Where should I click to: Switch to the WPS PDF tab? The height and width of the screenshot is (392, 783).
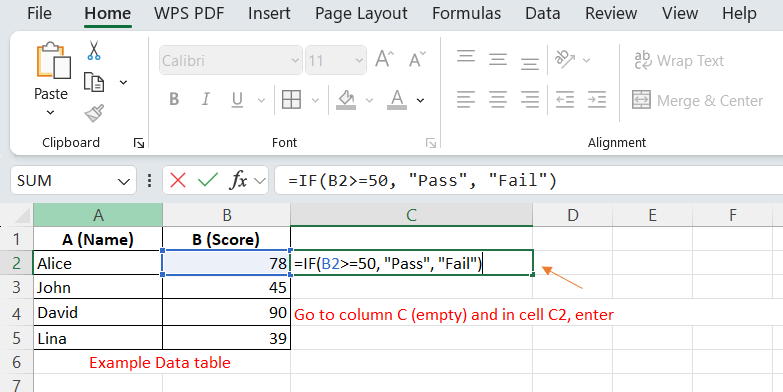pos(189,13)
